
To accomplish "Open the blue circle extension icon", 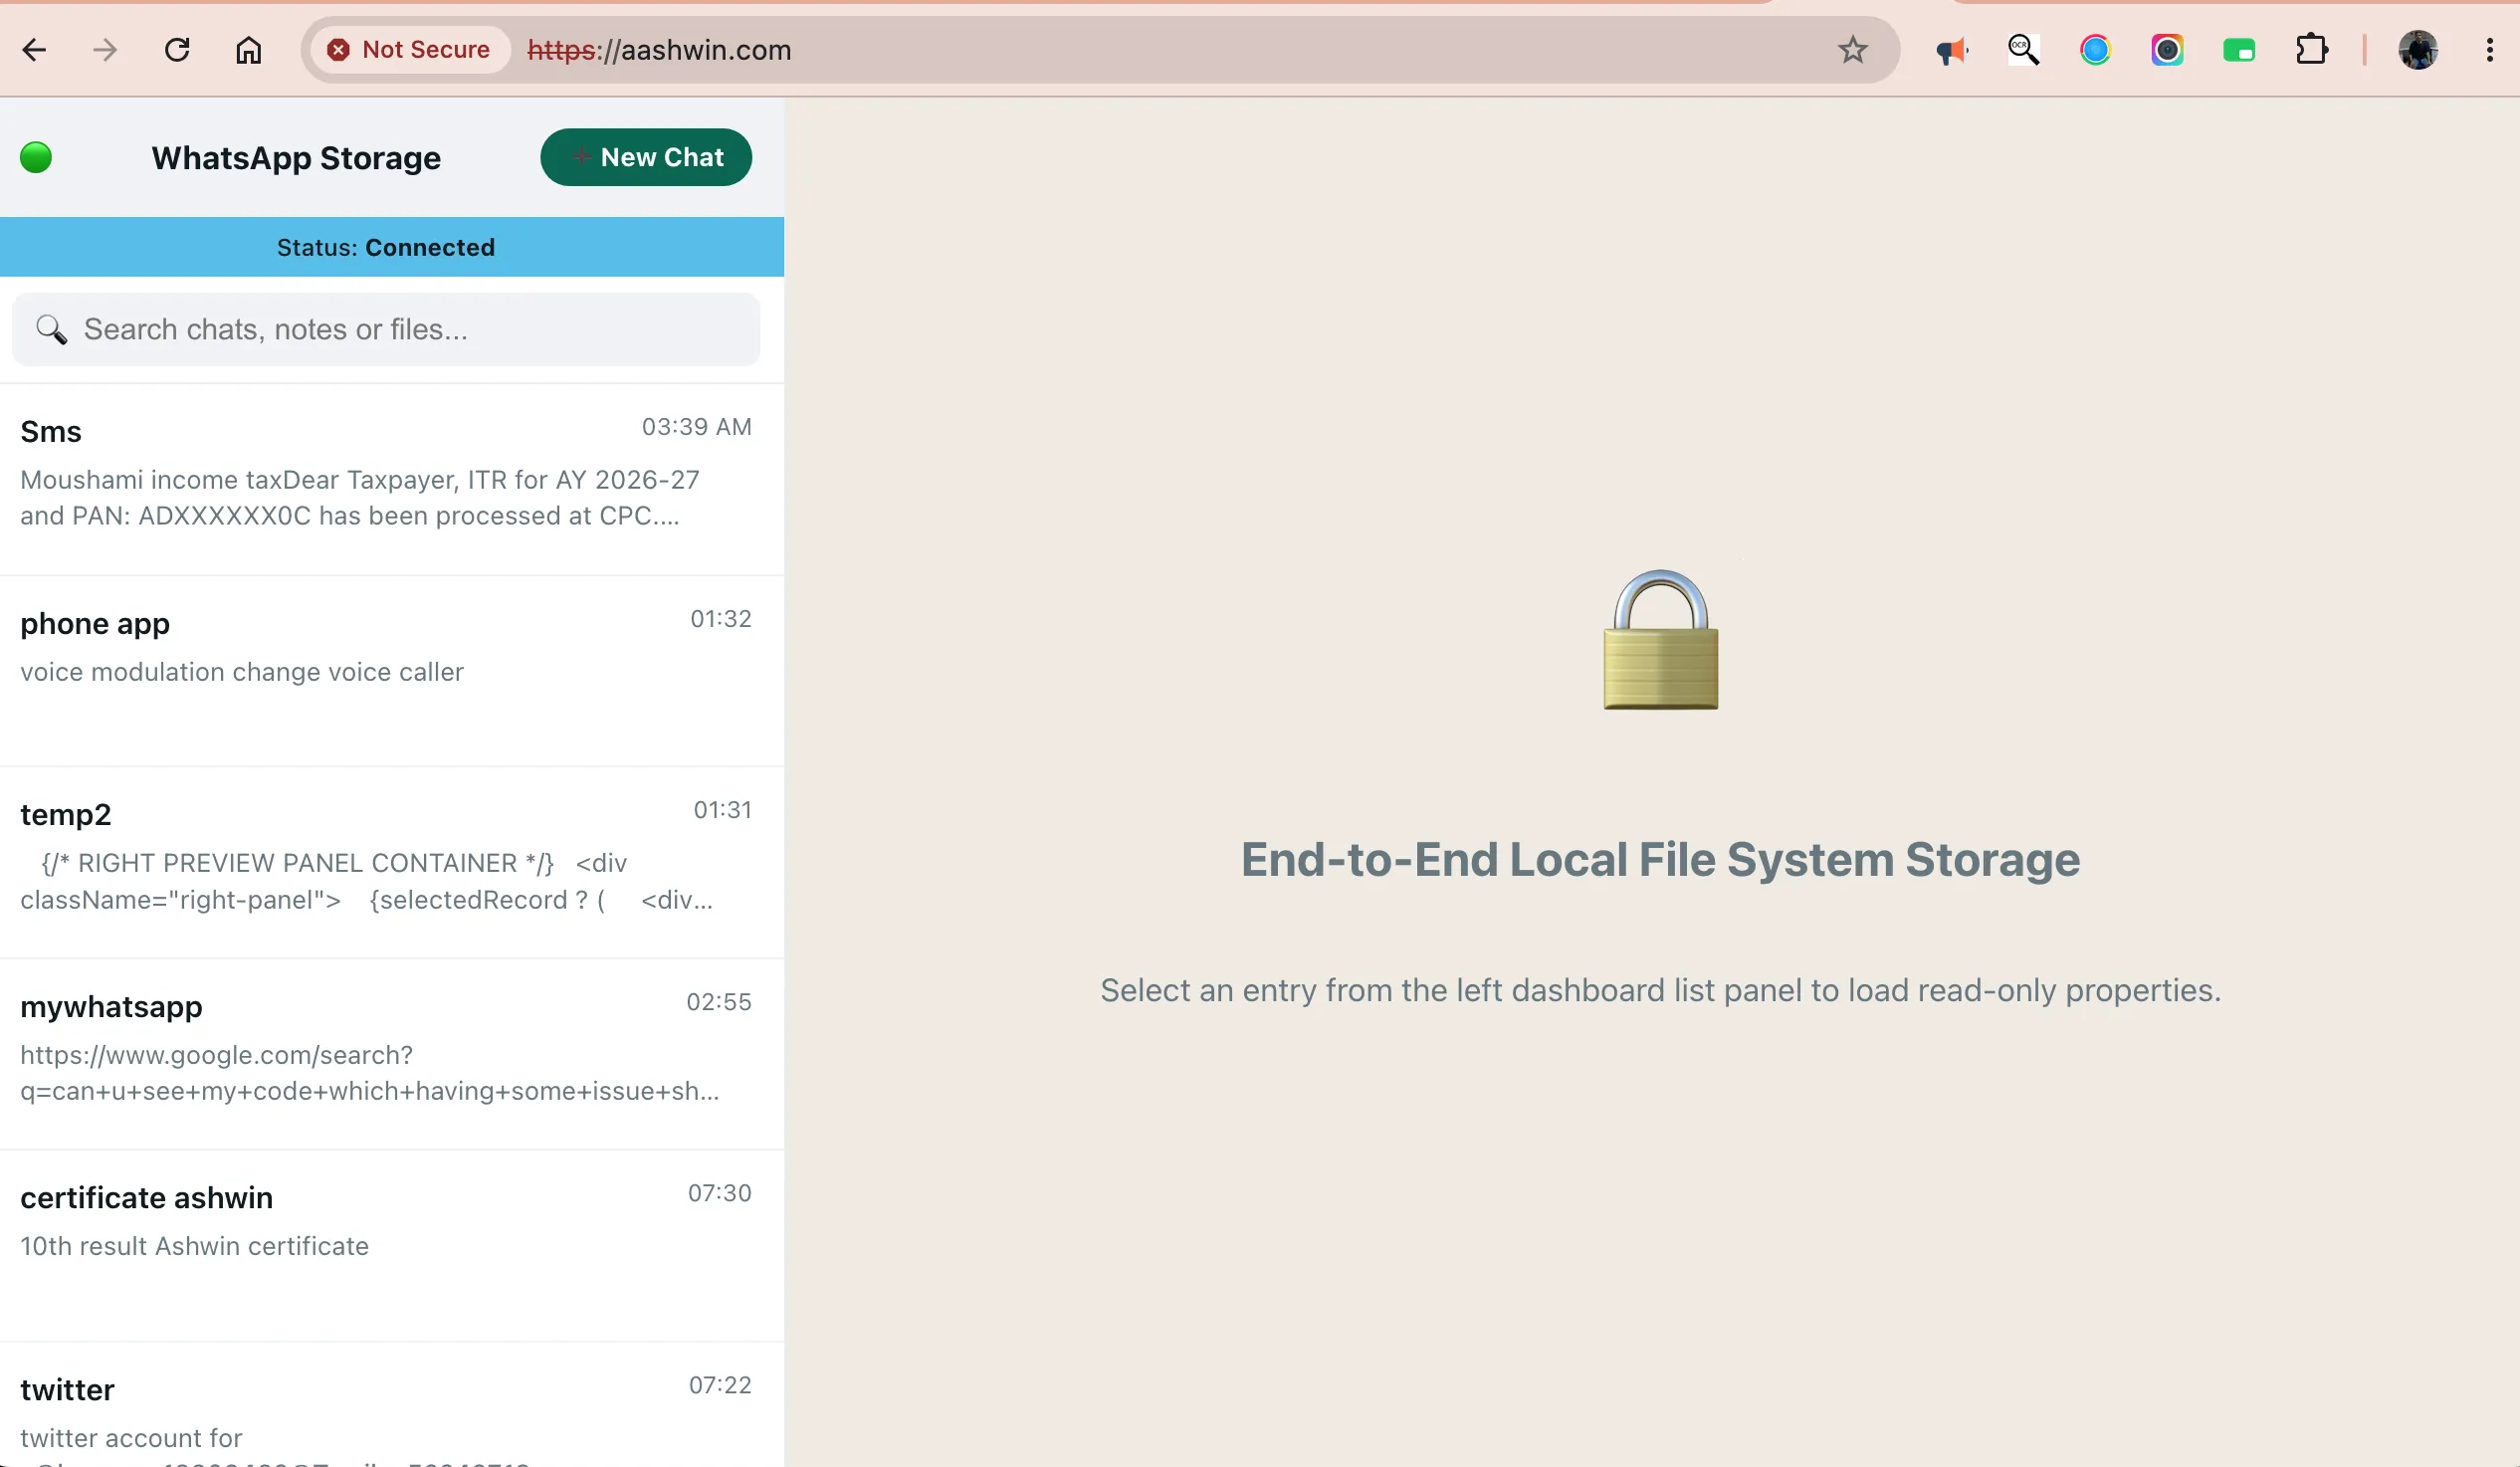I will 2095,50.
